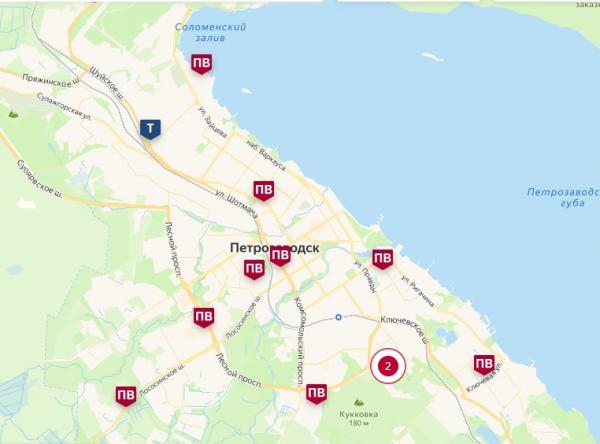Click the ПВ marker overlapping the Петрозаводск label

coord(280,256)
